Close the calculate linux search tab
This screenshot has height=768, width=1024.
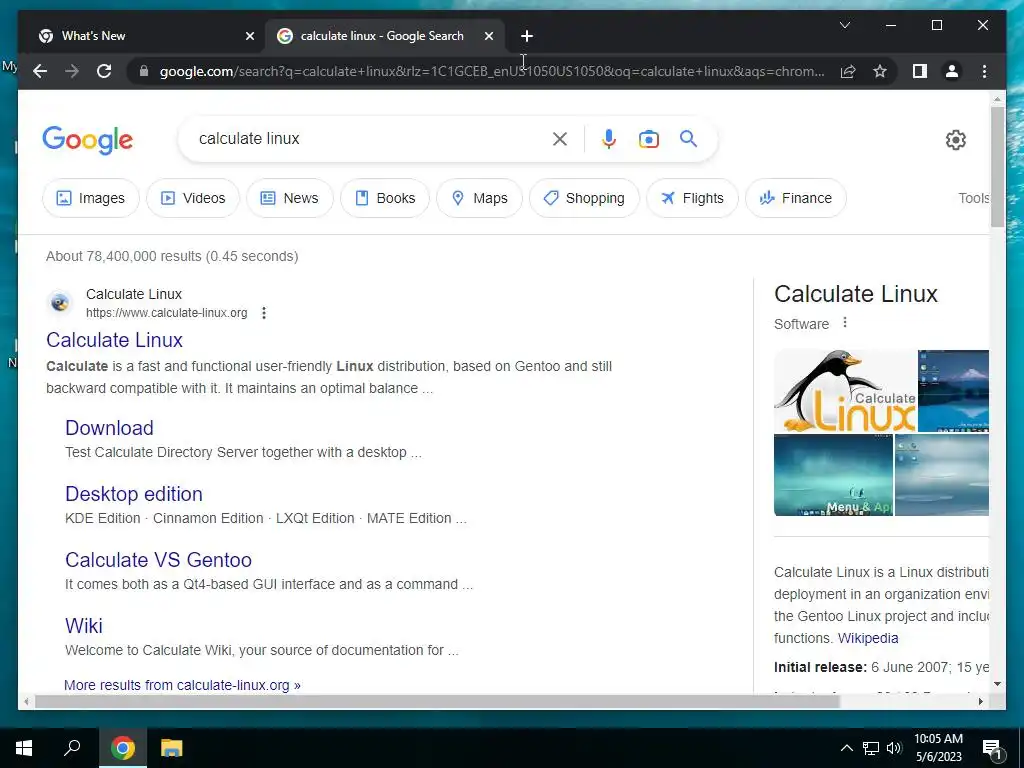pos(488,36)
